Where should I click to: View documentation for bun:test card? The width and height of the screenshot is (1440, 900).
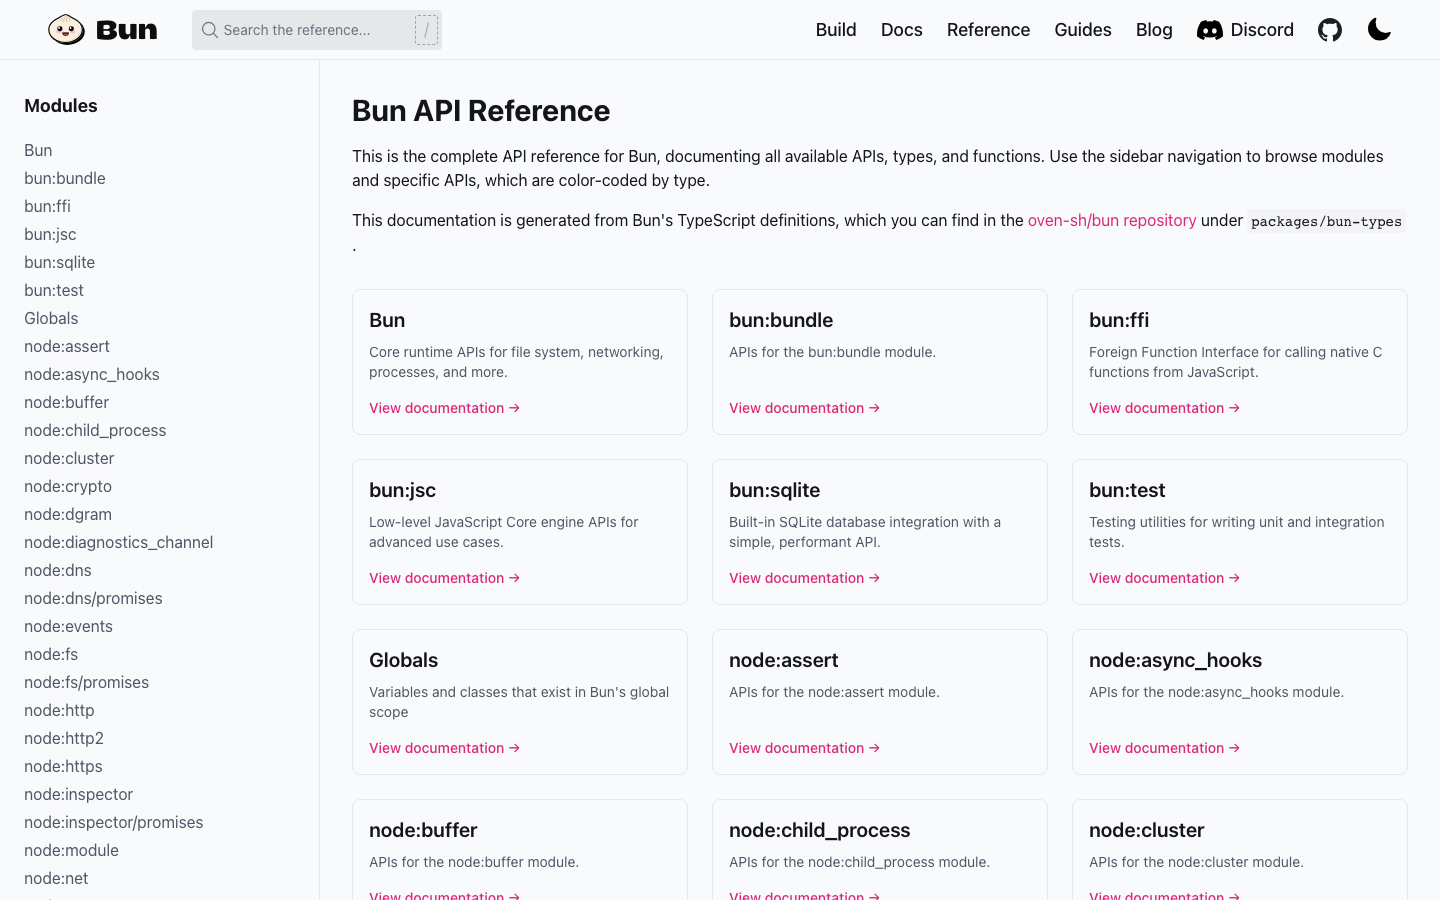click(1165, 578)
